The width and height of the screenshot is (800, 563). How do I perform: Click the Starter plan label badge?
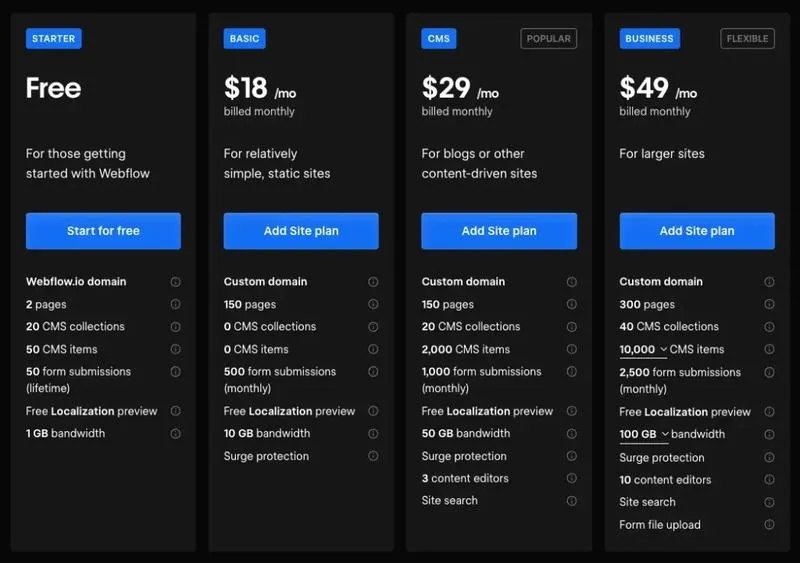tap(53, 39)
